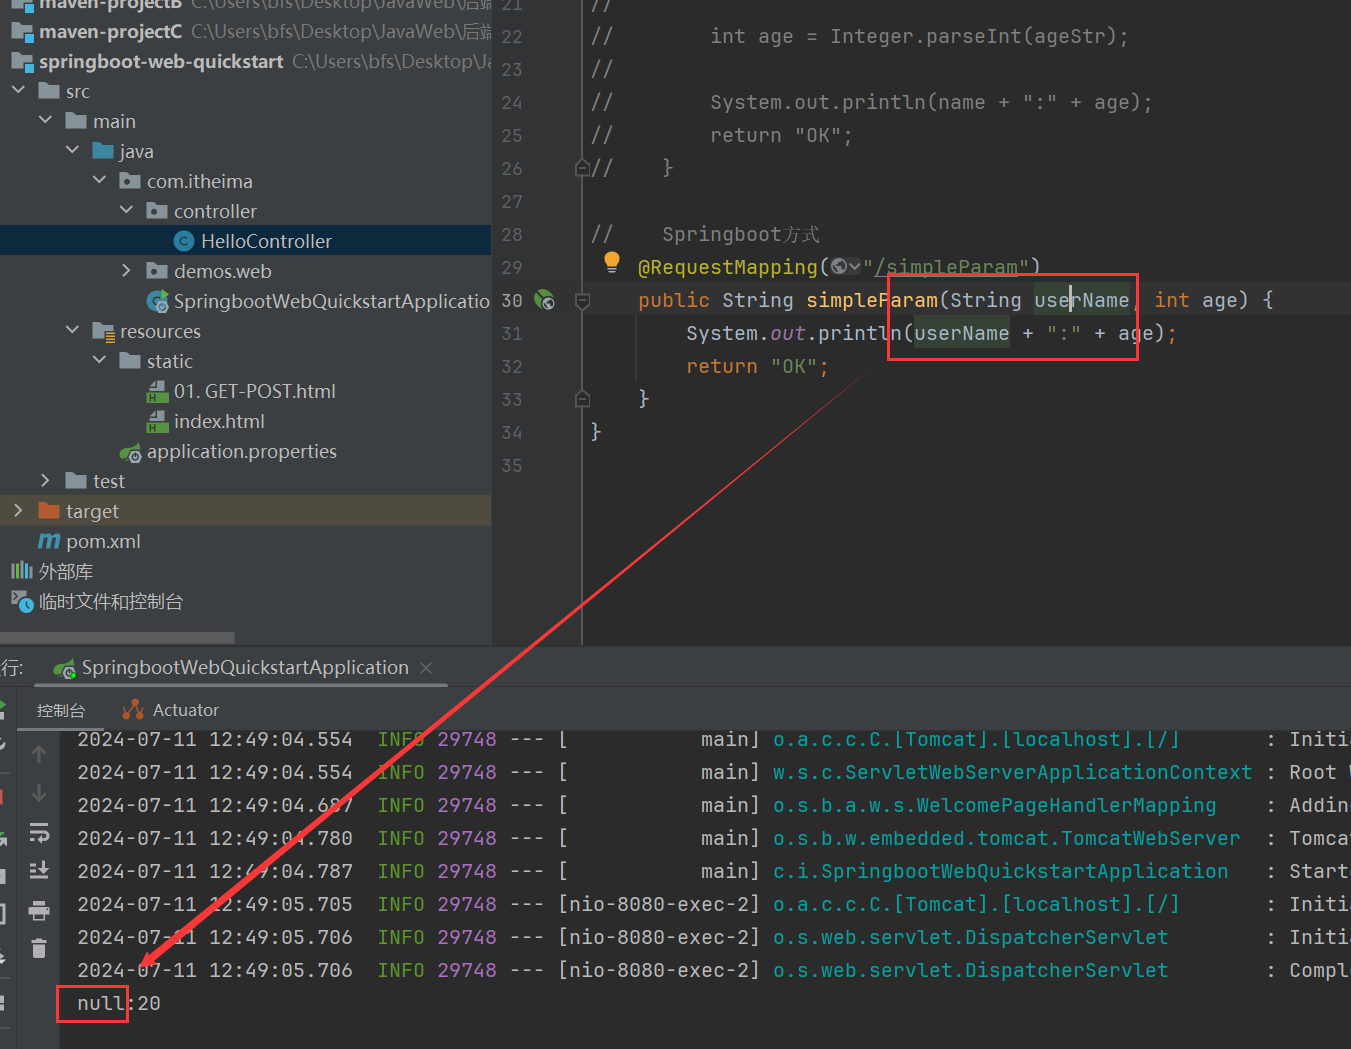Select SpringbootWebQuickstartApplication class in tree
Viewport: 1351px width, 1049px height.
[x=319, y=301]
